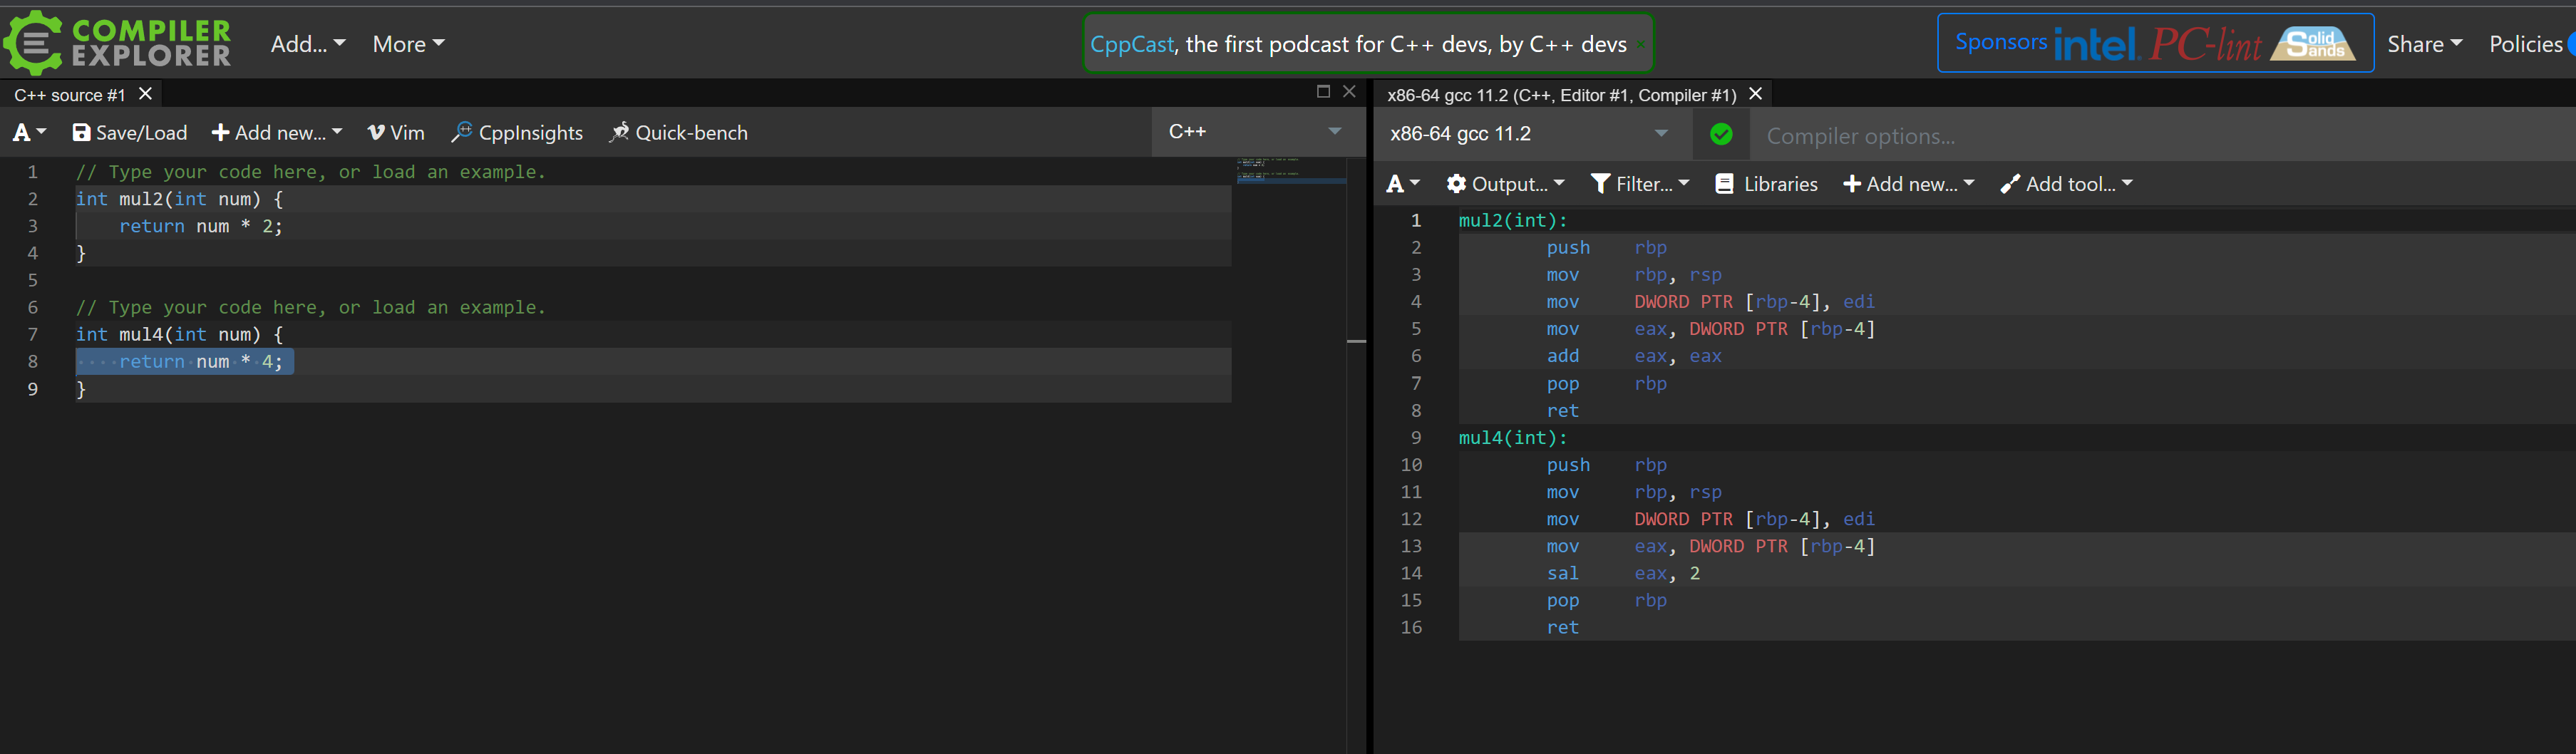This screenshot has width=2576, height=754.
Task: Maximize the source editor pane
Action: point(1323,92)
